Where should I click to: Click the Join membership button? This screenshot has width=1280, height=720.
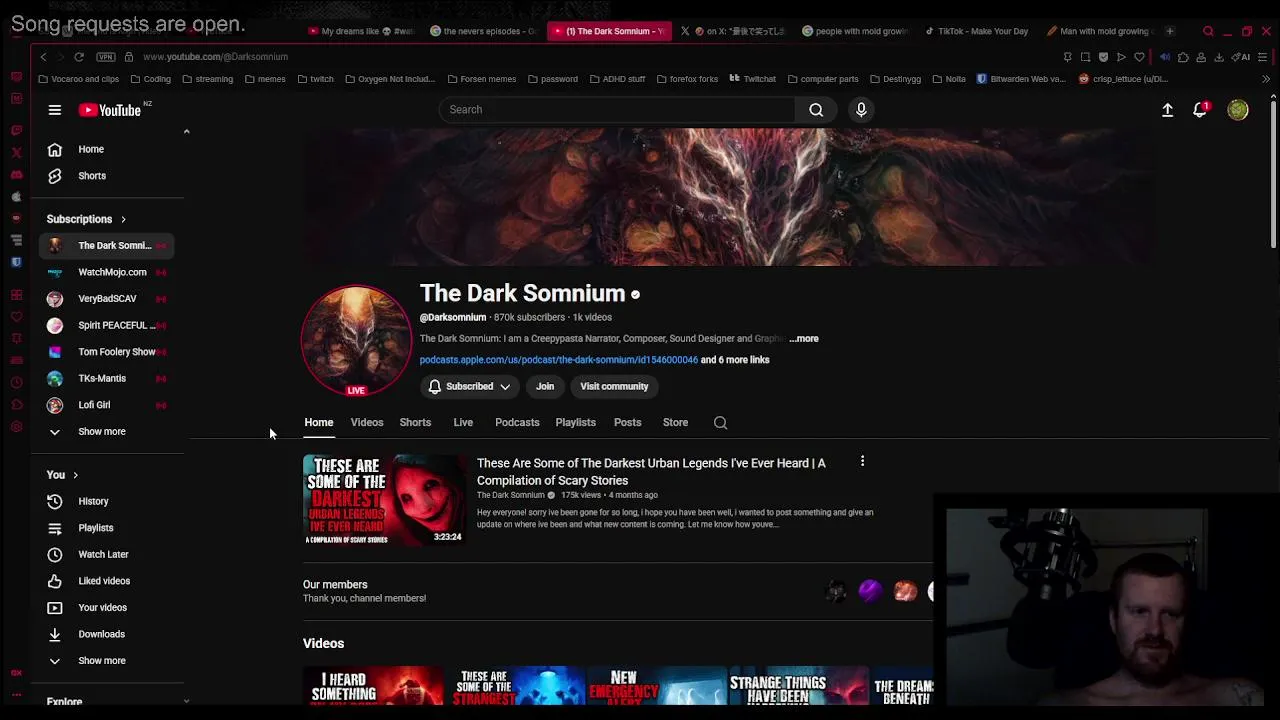click(x=545, y=386)
